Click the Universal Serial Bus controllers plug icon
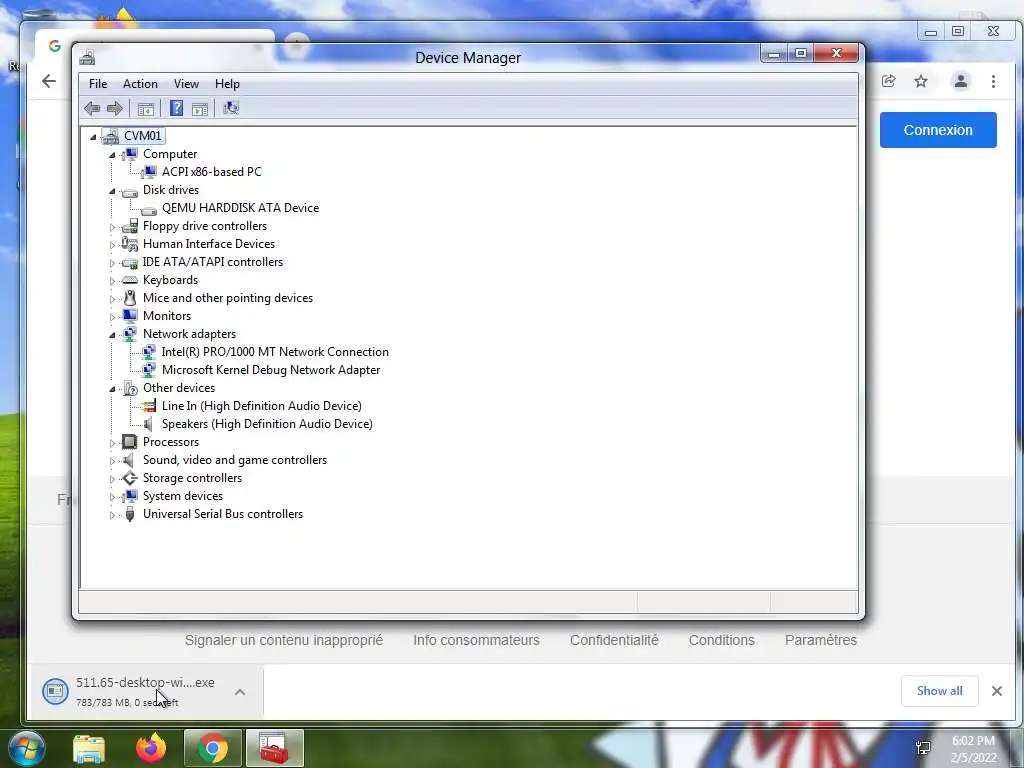 130,514
